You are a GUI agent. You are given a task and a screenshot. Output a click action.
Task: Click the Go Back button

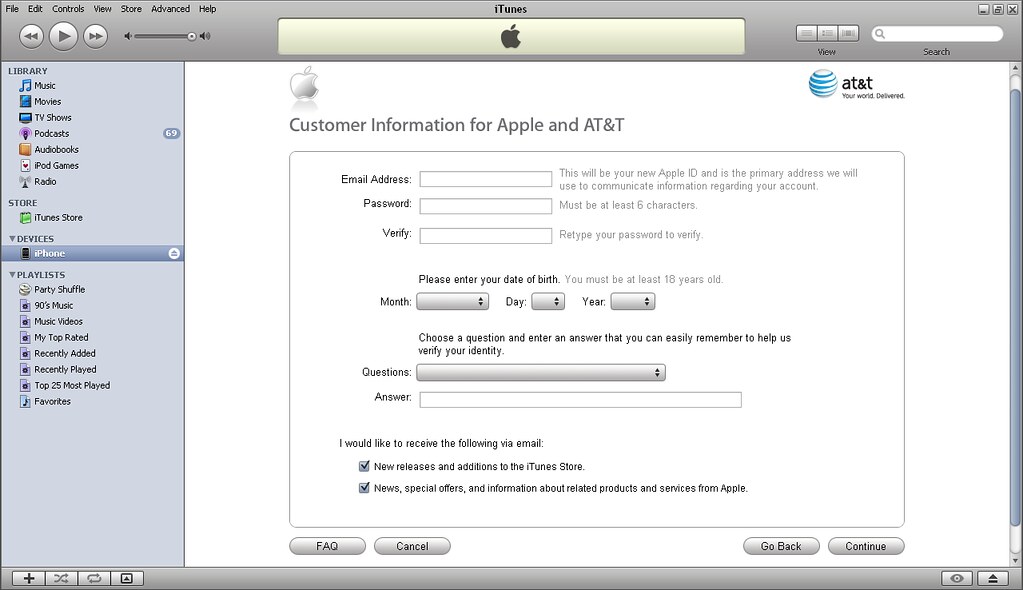(x=781, y=546)
